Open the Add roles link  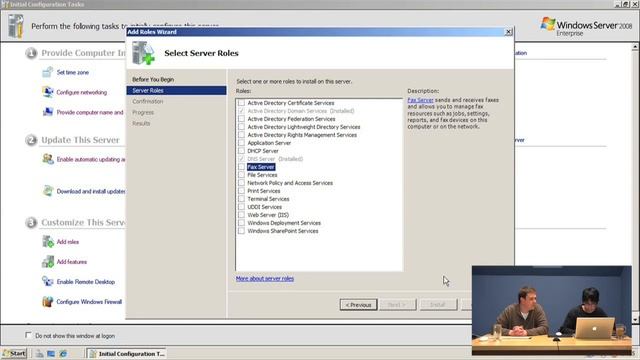point(68,242)
